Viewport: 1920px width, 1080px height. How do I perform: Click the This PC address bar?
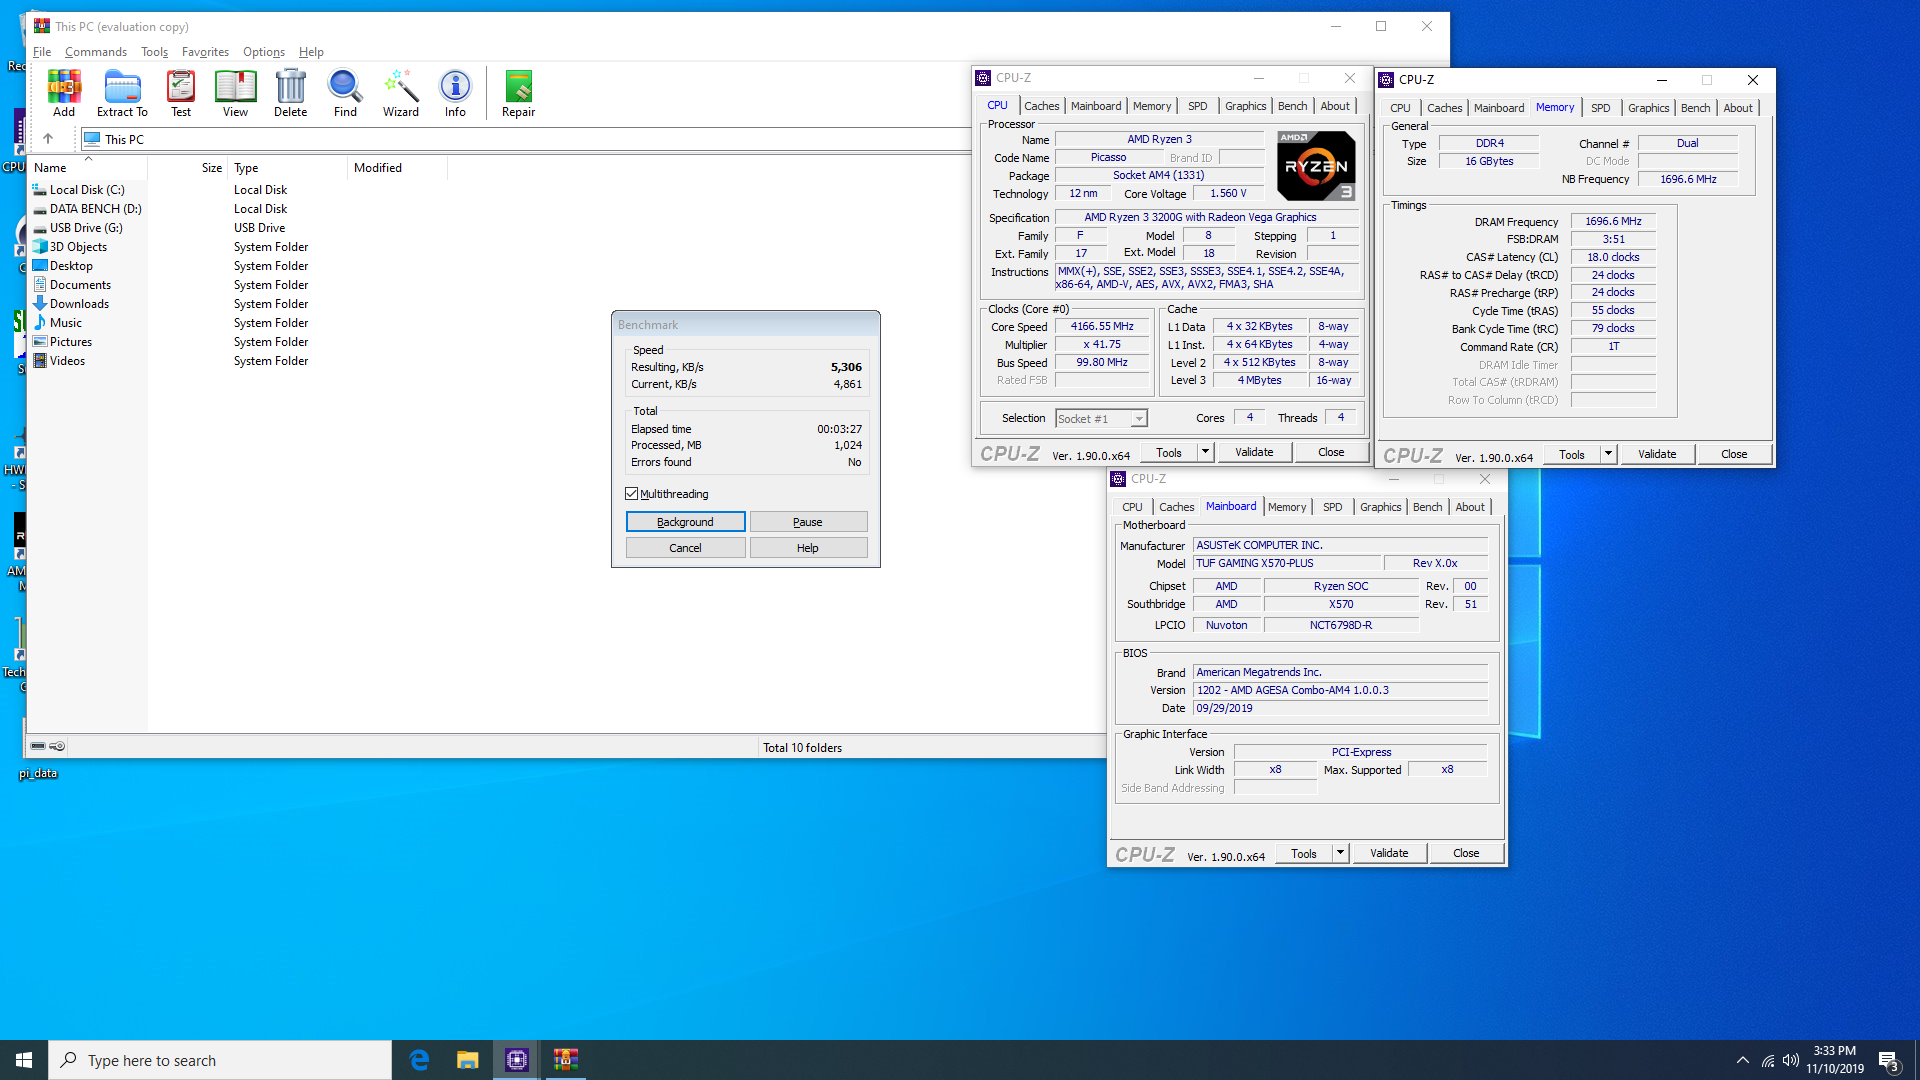525,139
